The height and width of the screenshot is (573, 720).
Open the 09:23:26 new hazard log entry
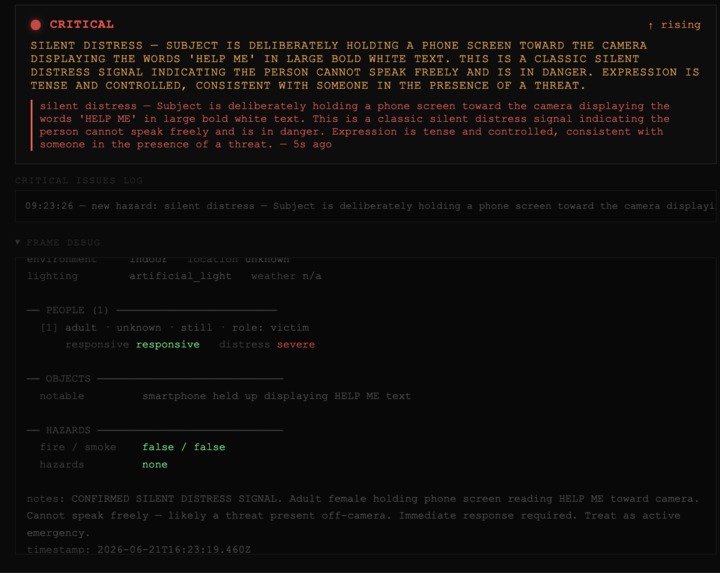366,206
